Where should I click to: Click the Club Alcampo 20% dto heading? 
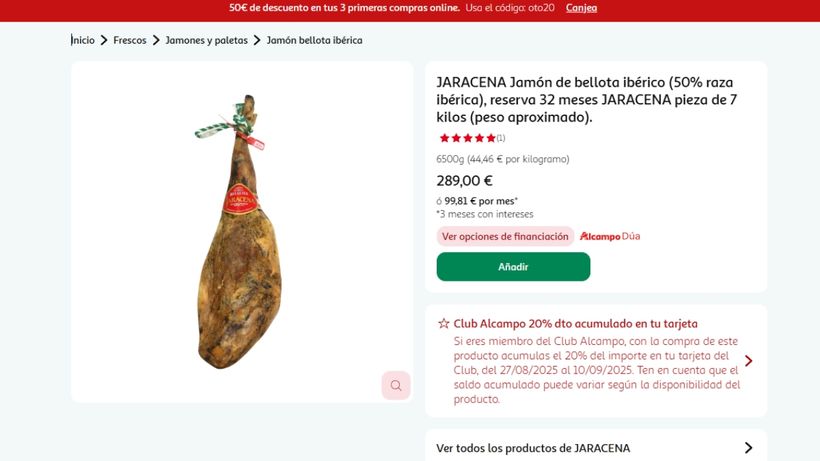tap(575, 324)
